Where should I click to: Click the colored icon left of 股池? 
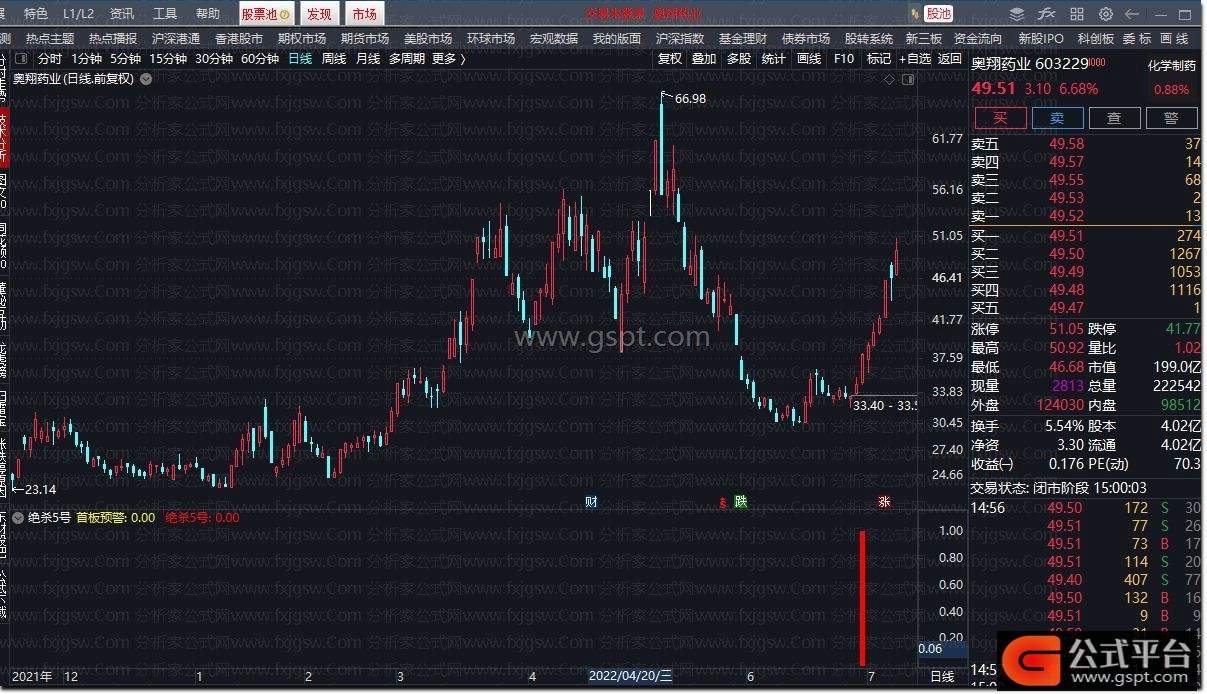pos(916,14)
